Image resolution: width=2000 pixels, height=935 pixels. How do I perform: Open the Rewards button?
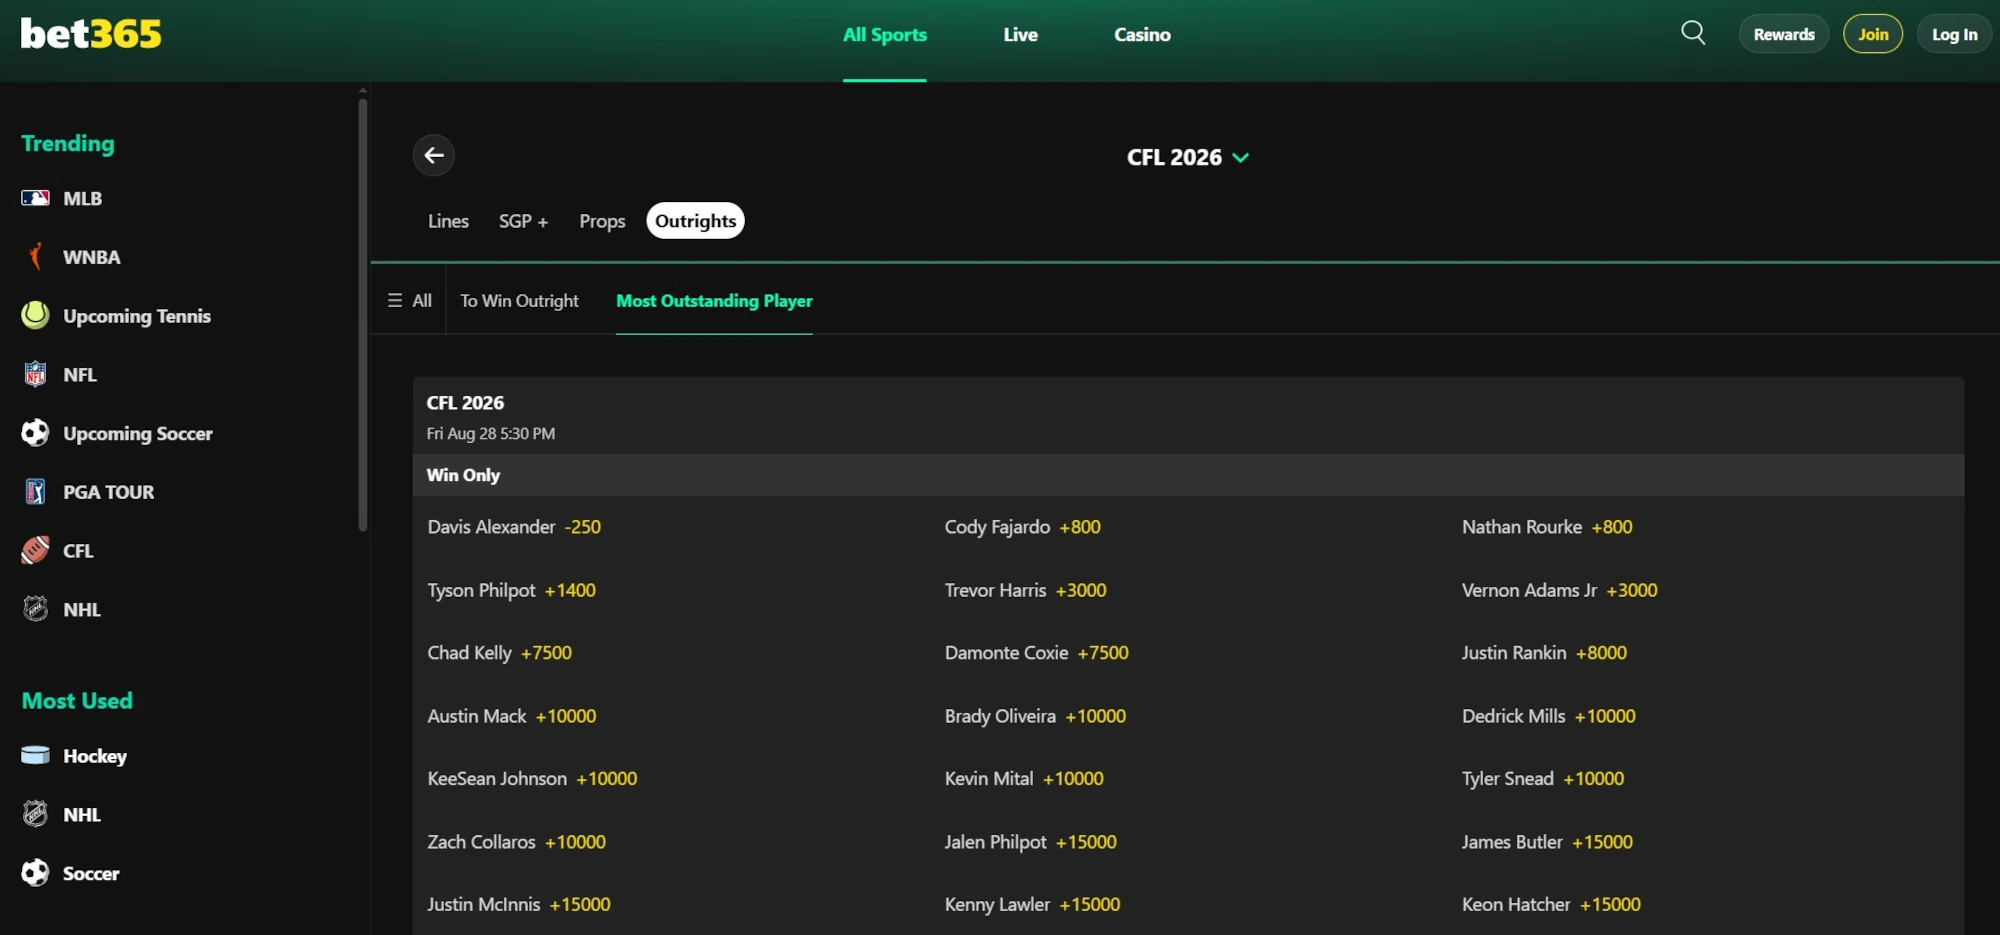coord(1784,34)
